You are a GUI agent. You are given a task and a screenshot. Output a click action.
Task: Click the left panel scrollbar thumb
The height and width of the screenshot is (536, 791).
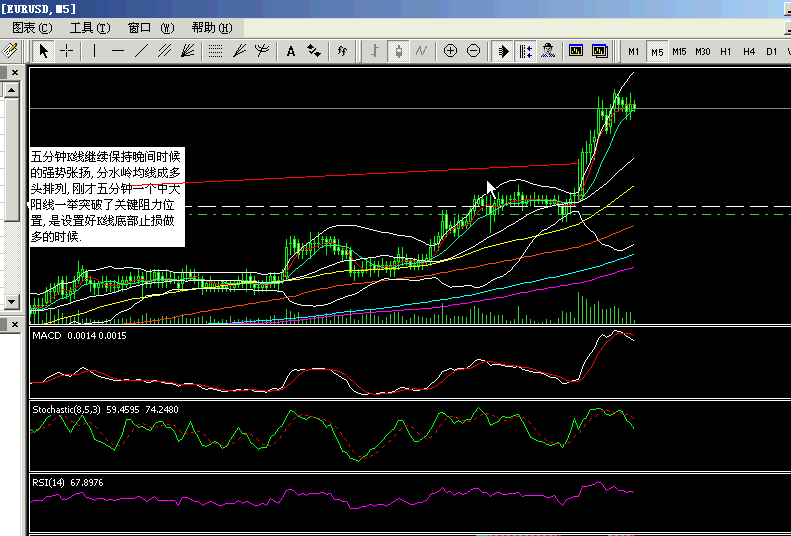(12, 159)
